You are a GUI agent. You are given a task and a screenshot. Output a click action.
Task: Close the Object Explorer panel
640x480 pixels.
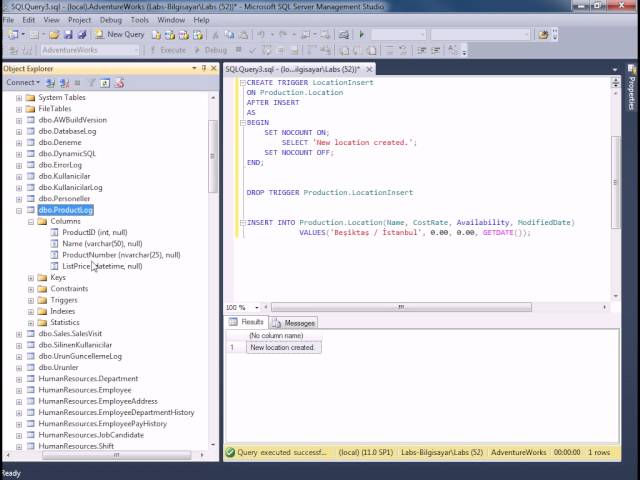pos(213,68)
